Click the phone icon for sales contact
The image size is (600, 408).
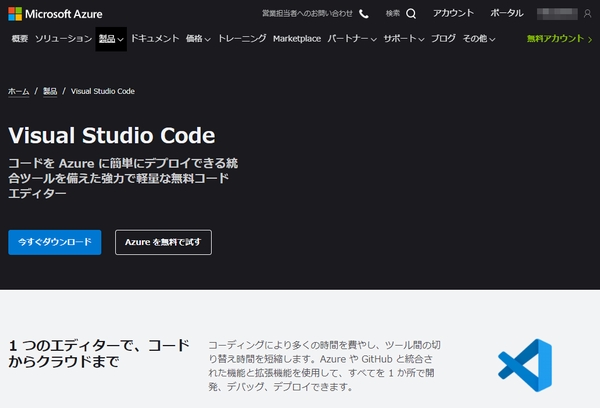click(364, 14)
